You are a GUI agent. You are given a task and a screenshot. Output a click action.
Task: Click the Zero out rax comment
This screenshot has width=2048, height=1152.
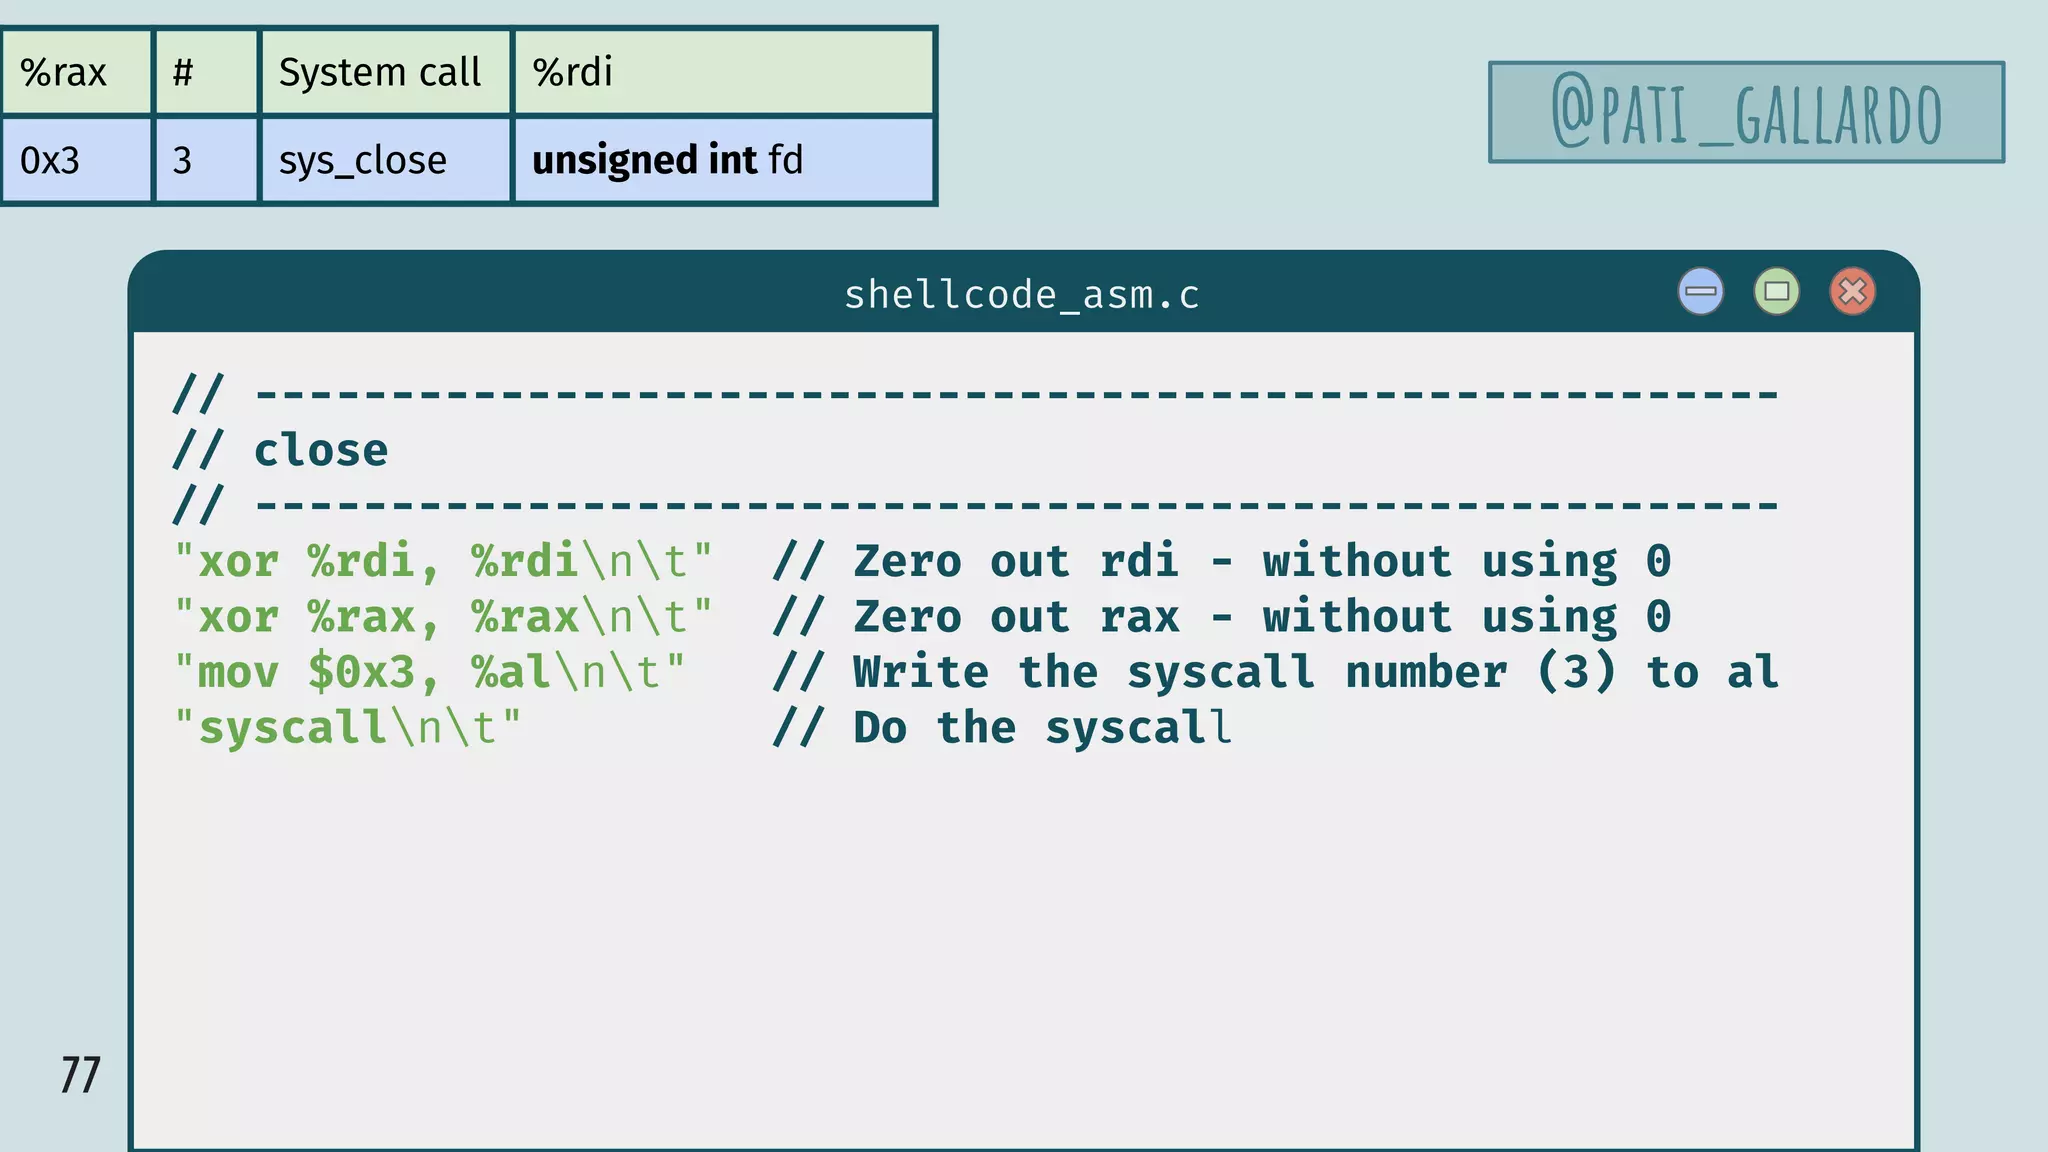[x=1221, y=617]
